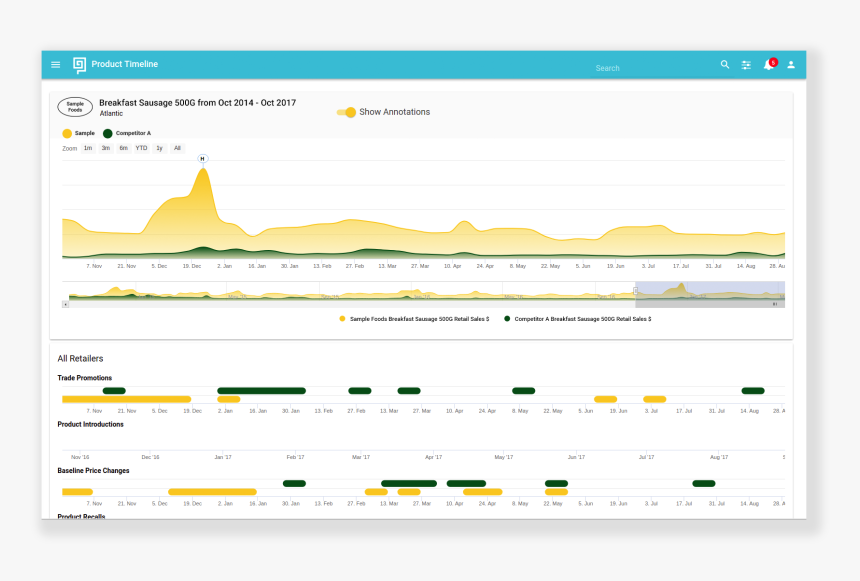Select long yellow Trade Promotions bar Nov to Dec
This screenshot has height=581, width=860.
point(127,399)
